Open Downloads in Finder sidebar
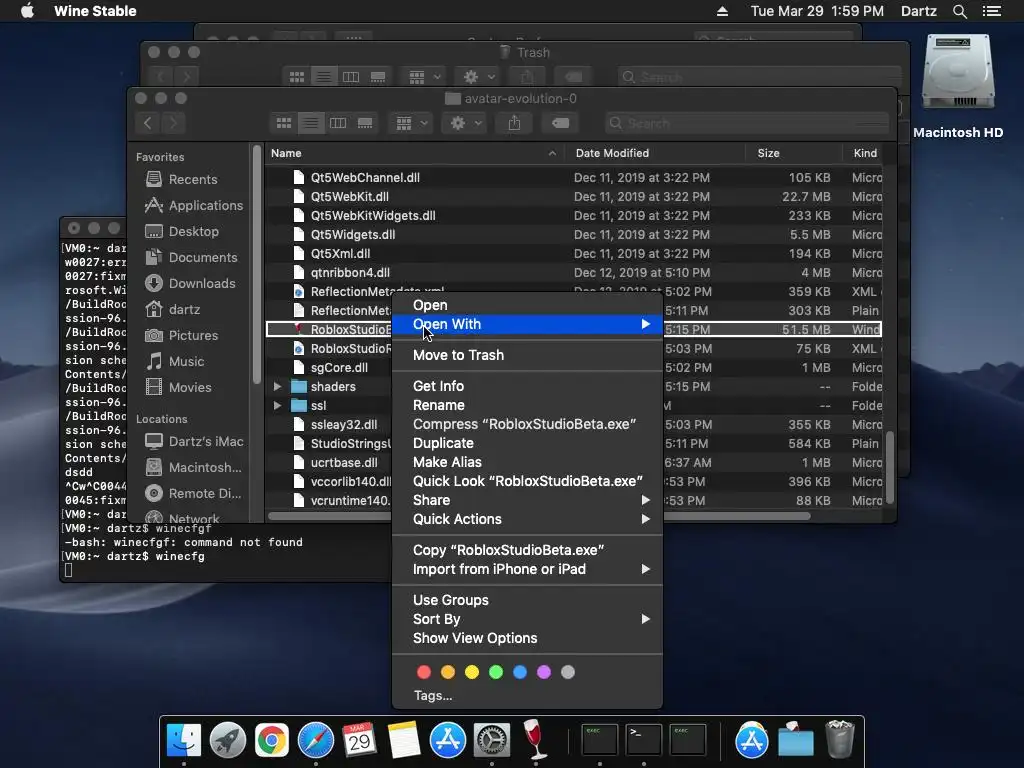This screenshot has height=768, width=1024. [190, 283]
